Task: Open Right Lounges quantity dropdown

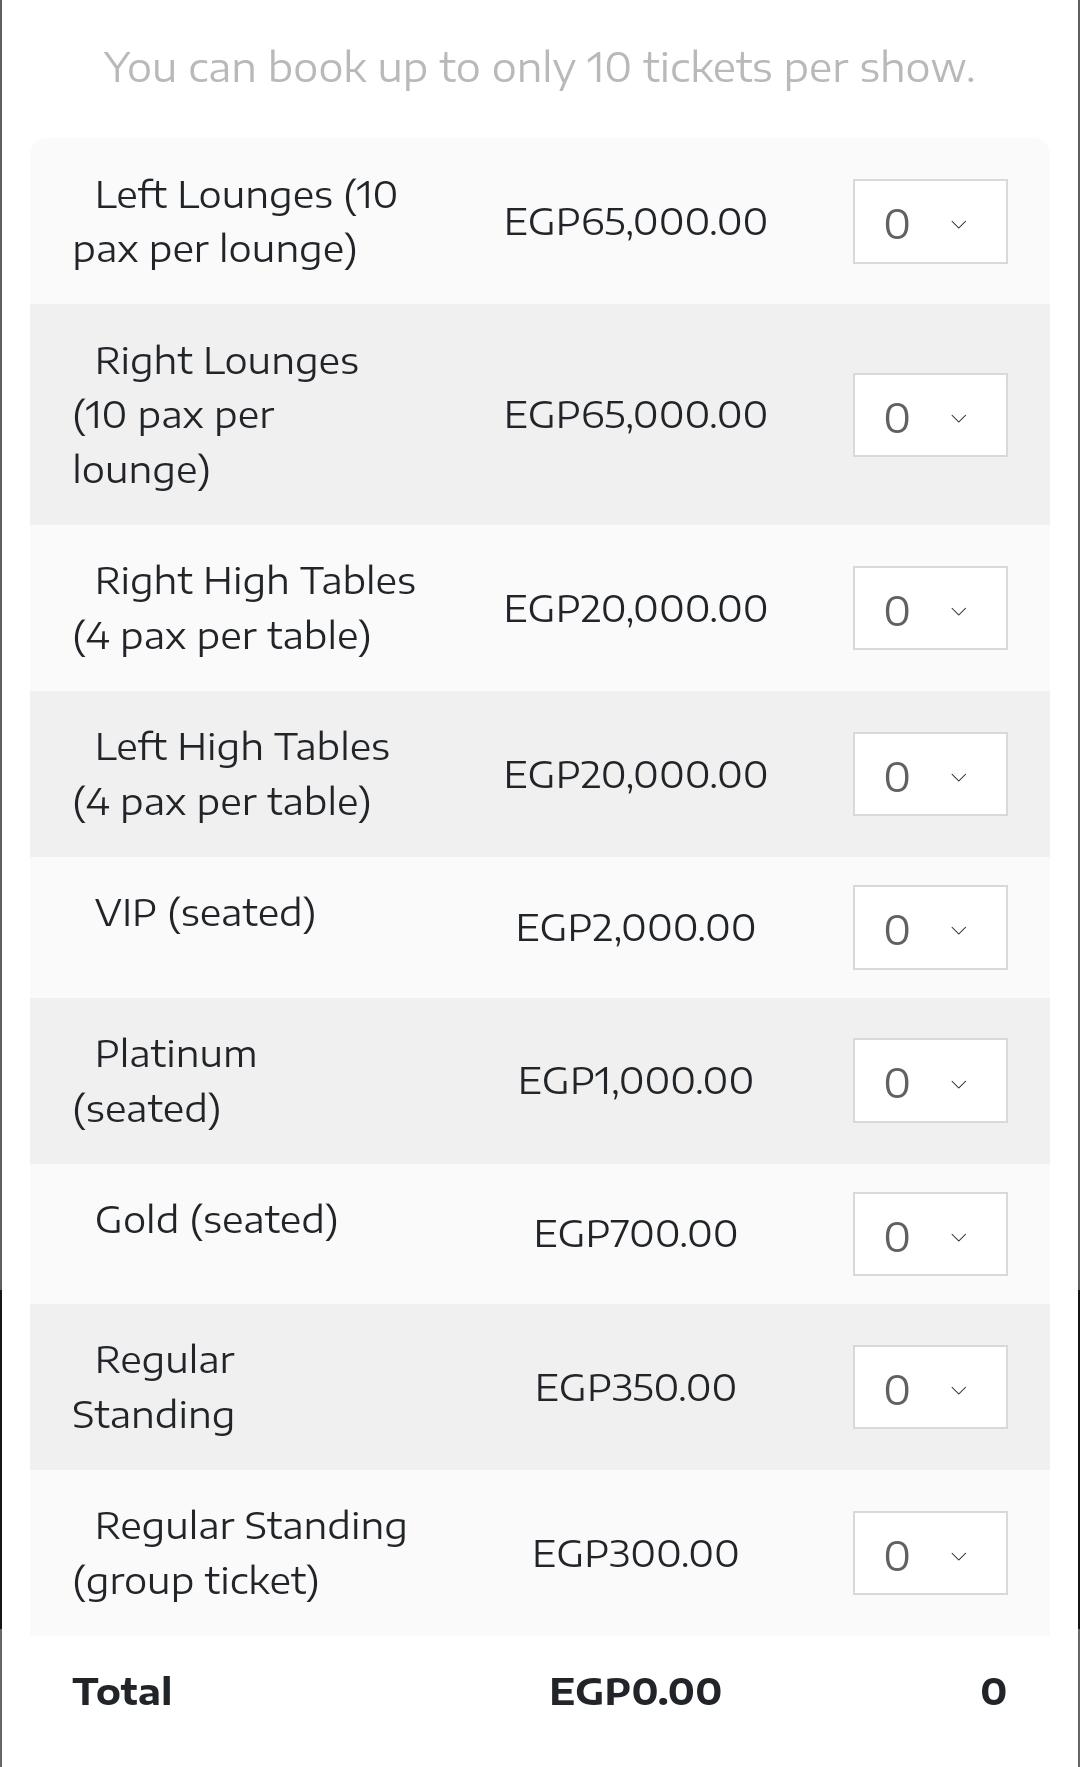Action: 929,415
